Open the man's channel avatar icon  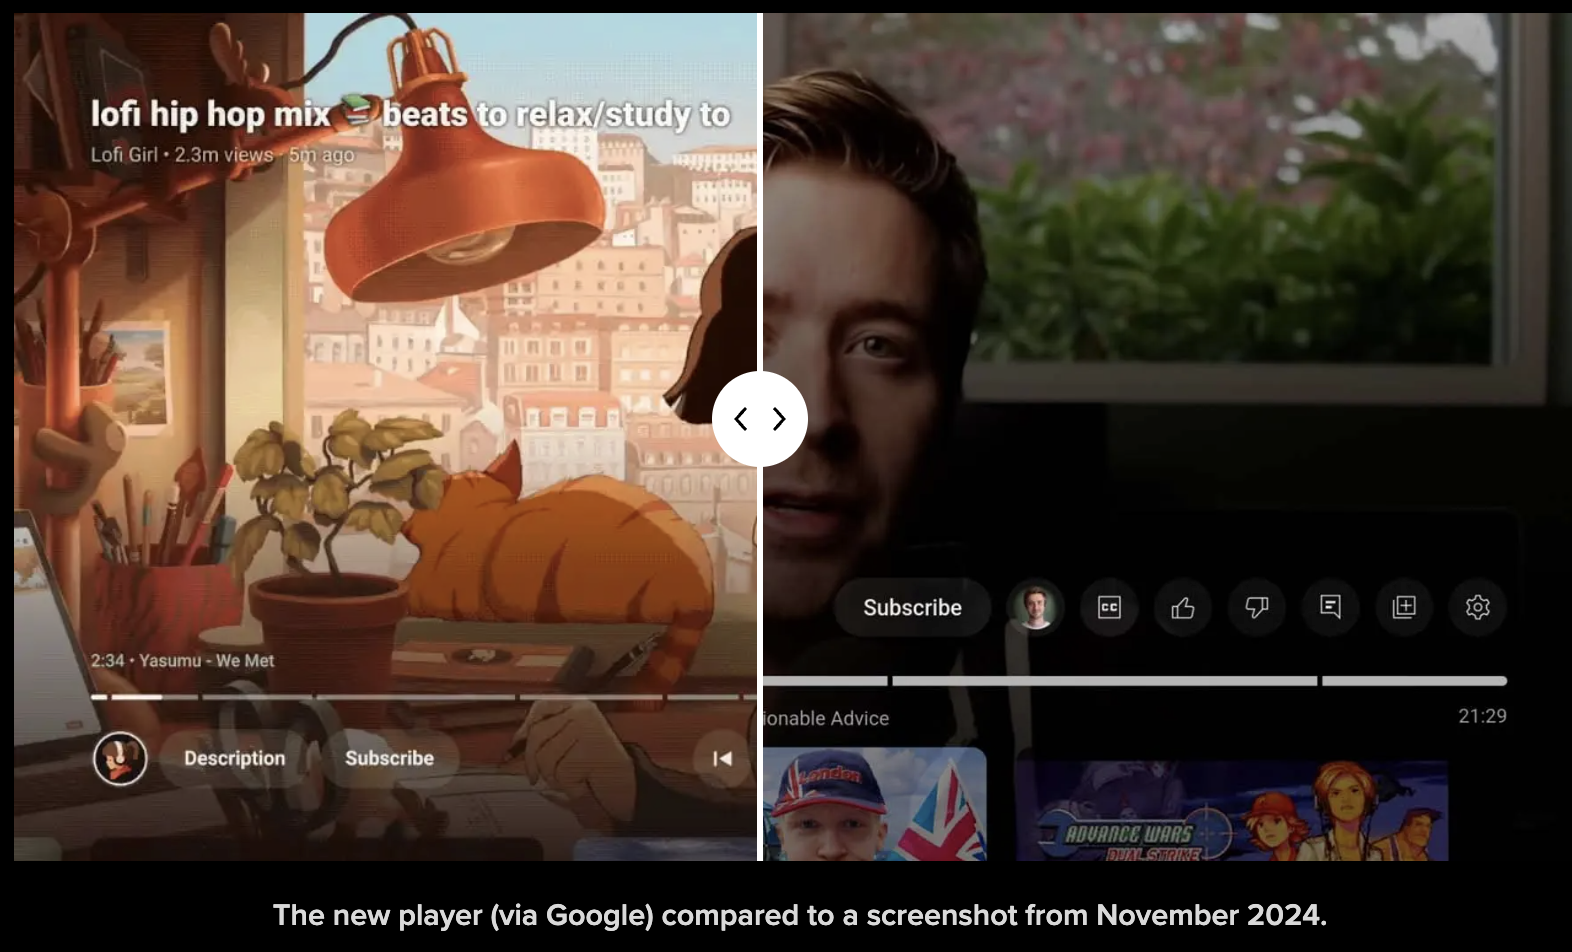click(1035, 607)
